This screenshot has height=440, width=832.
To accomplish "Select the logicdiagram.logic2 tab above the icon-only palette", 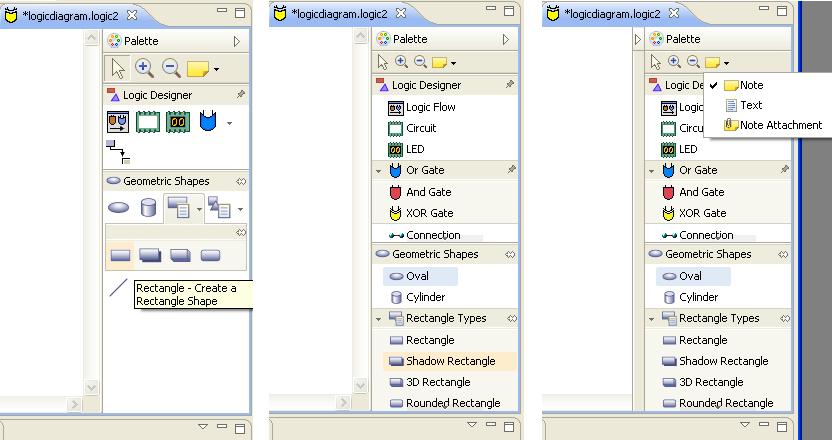I will pyautogui.click(x=71, y=15).
